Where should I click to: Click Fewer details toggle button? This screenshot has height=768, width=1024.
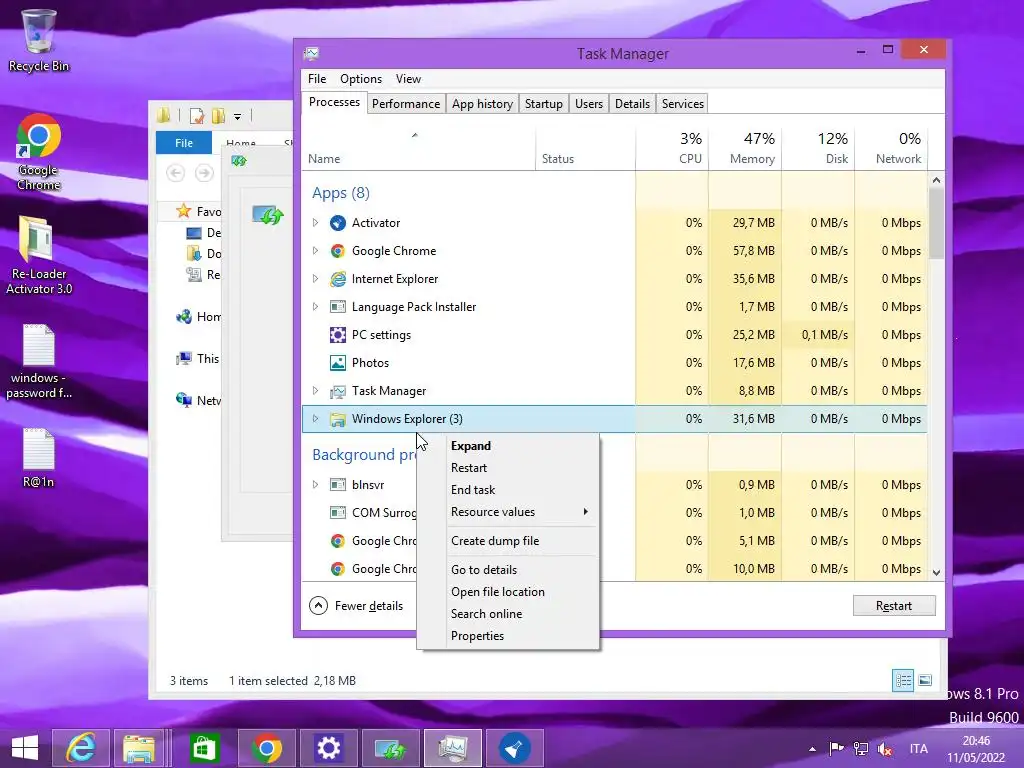(356, 606)
